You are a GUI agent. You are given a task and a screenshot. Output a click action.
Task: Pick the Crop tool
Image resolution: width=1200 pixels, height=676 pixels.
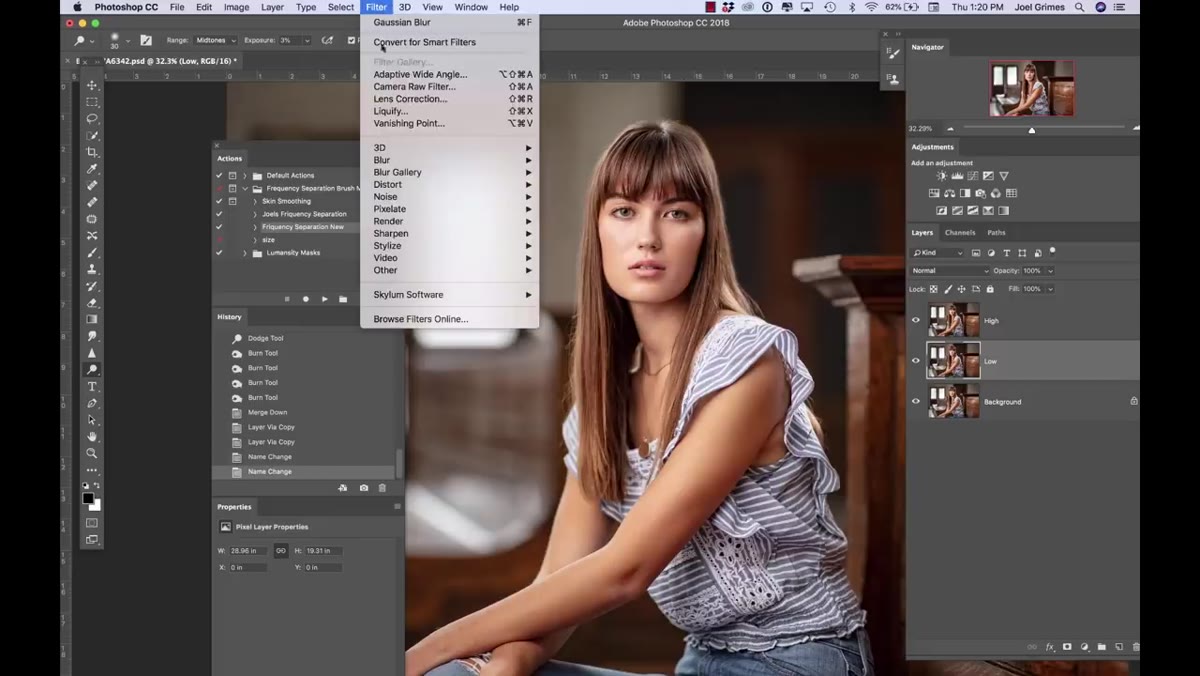click(92, 152)
